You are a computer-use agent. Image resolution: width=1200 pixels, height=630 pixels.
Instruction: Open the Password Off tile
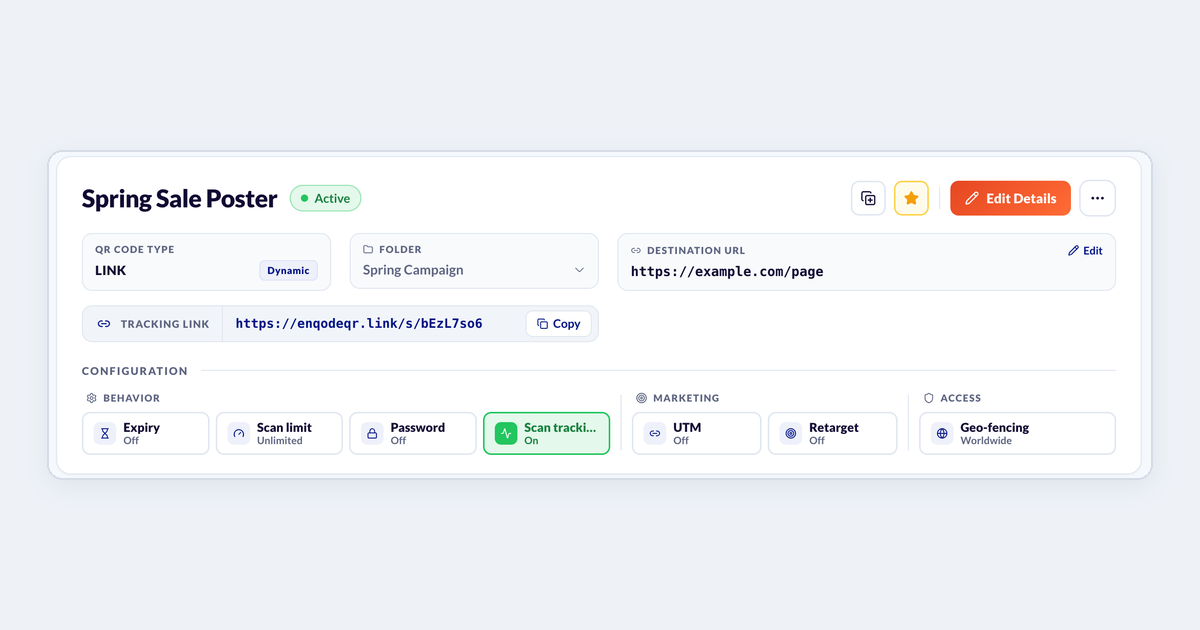pos(413,433)
